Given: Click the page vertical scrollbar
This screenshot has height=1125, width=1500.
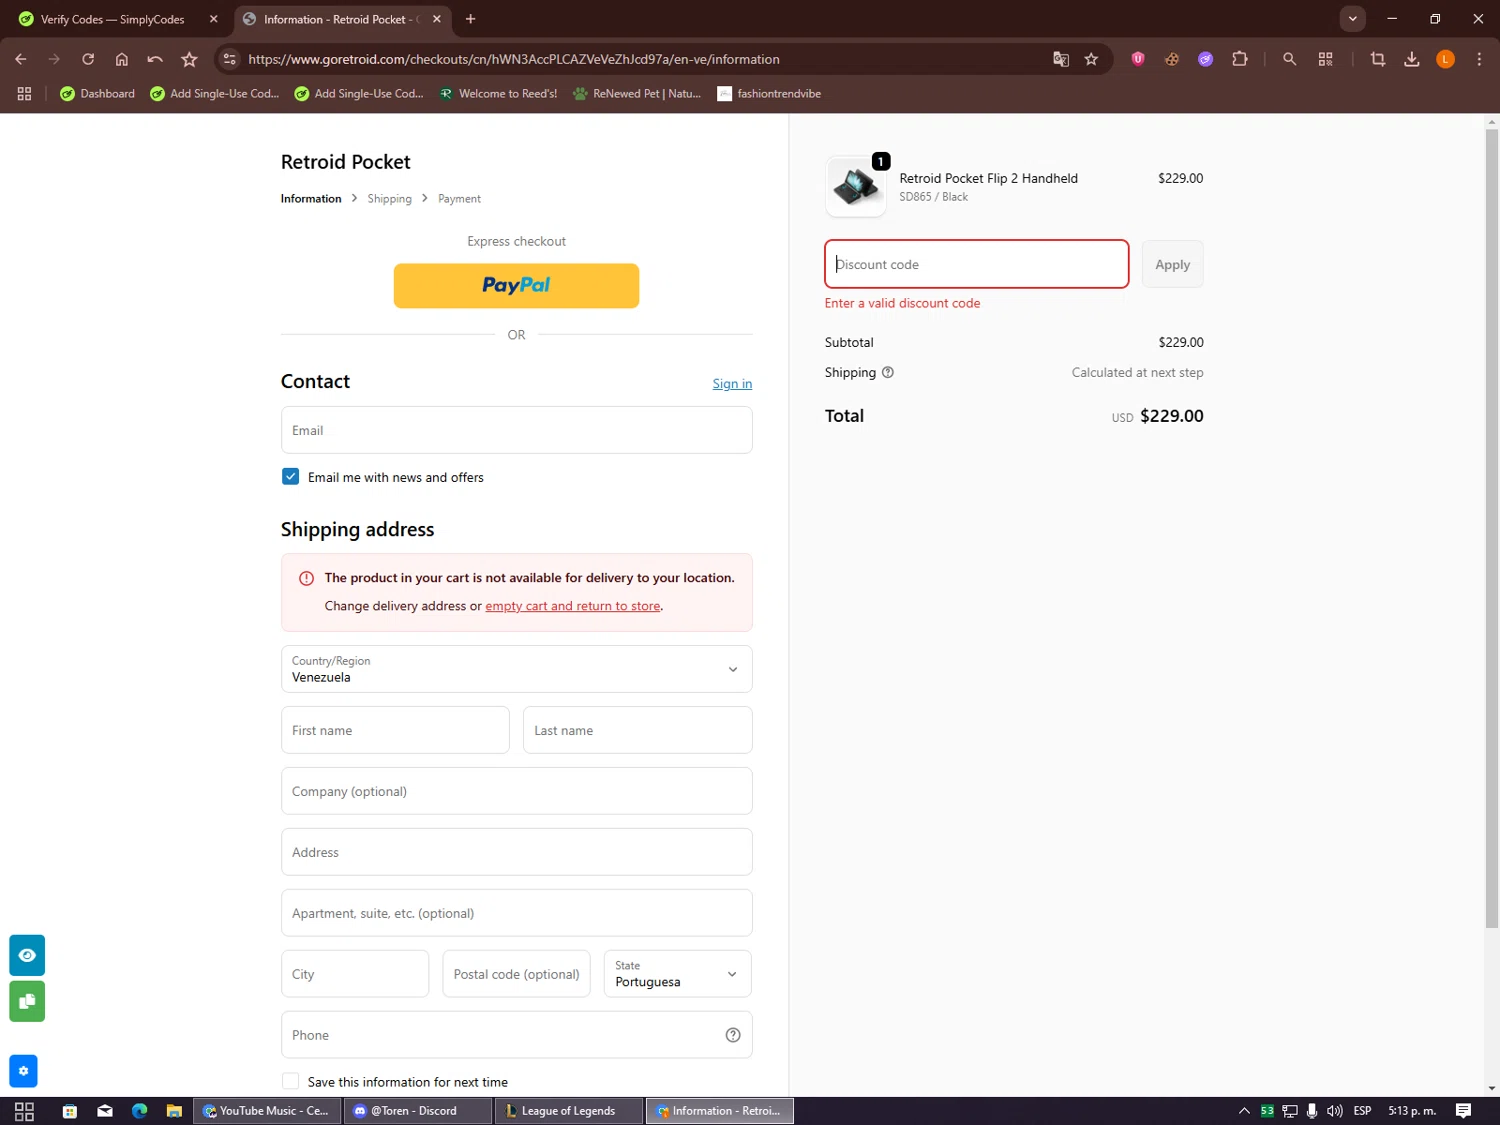Looking at the screenshot, I should pos(1491,528).
